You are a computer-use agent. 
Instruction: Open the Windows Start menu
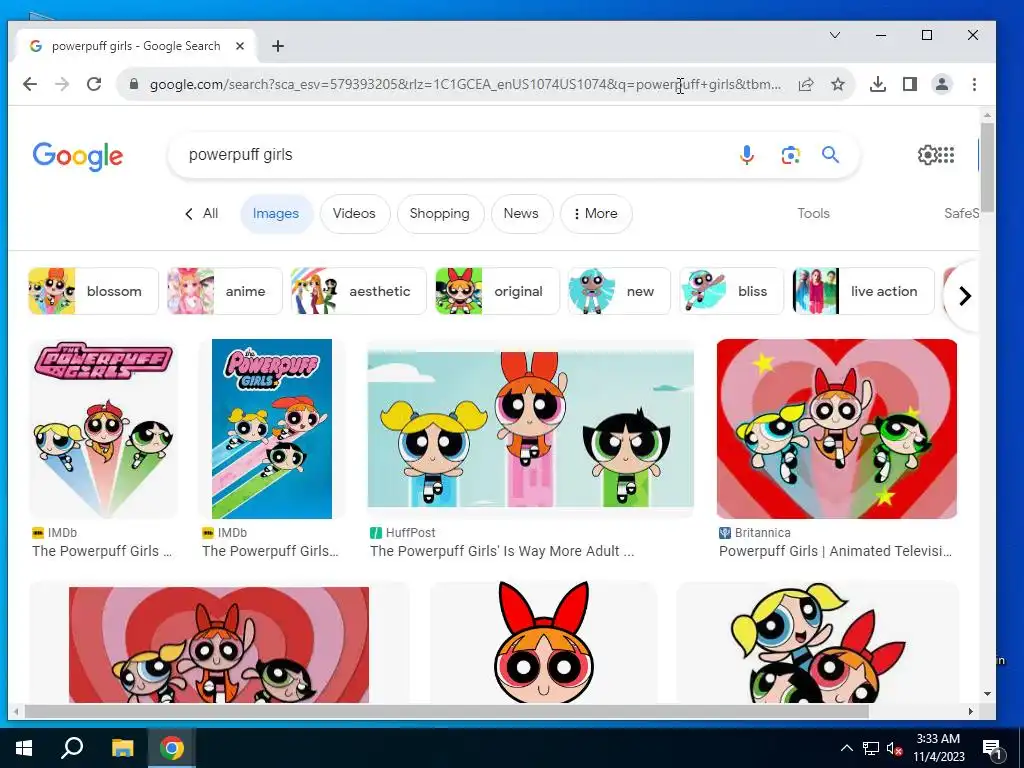pyautogui.click(x=24, y=748)
